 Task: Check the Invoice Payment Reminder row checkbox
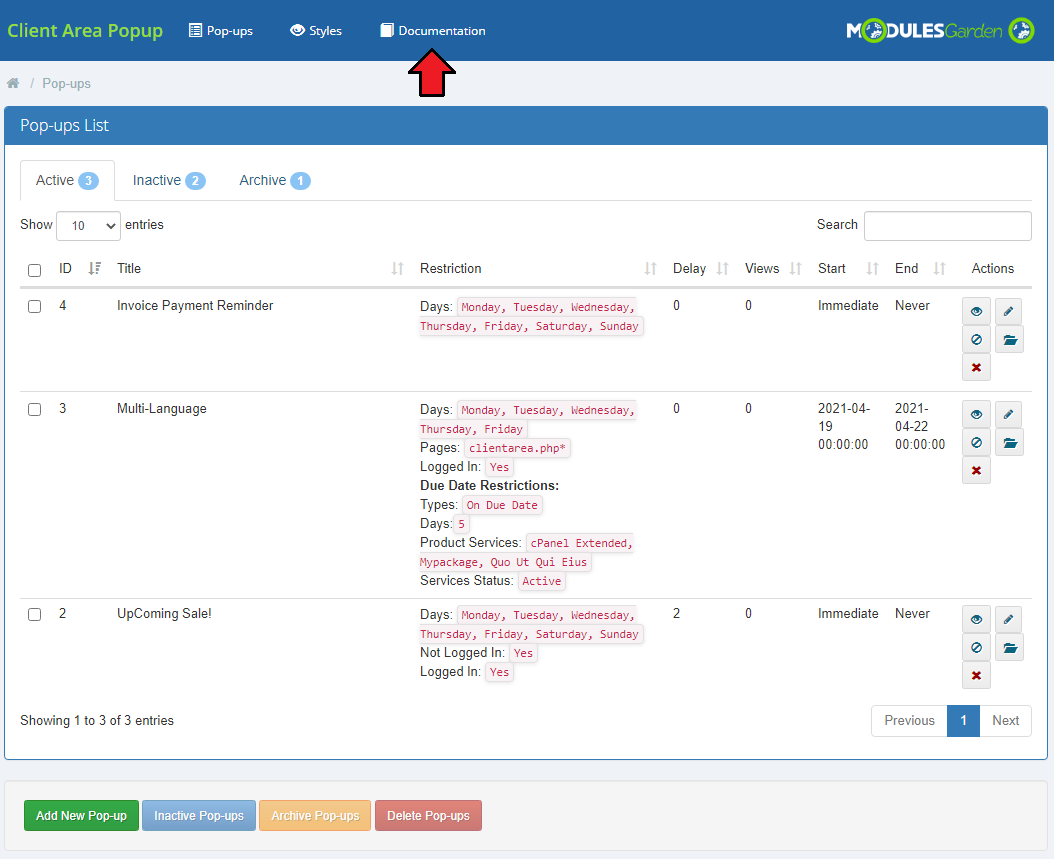tap(34, 307)
